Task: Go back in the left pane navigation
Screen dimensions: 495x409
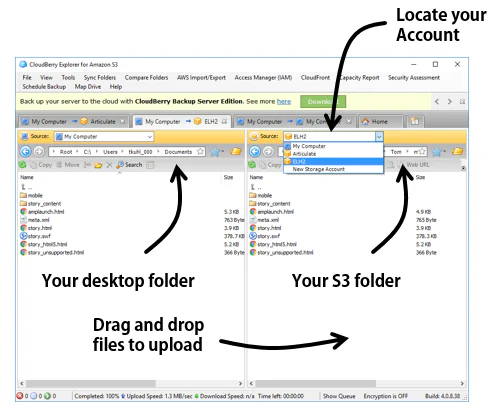Action: (25, 152)
